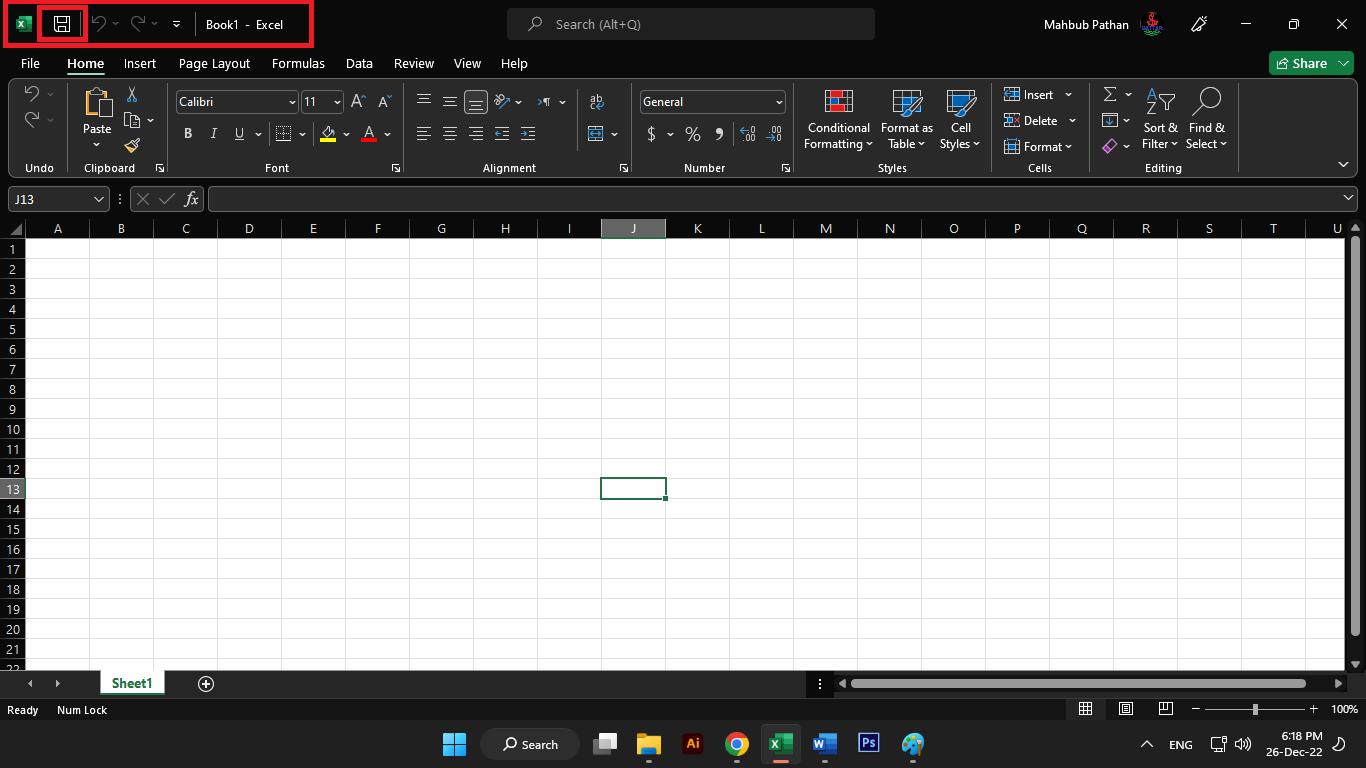Open Sort & Filter menu
1366x768 pixels.
pos(1160,119)
